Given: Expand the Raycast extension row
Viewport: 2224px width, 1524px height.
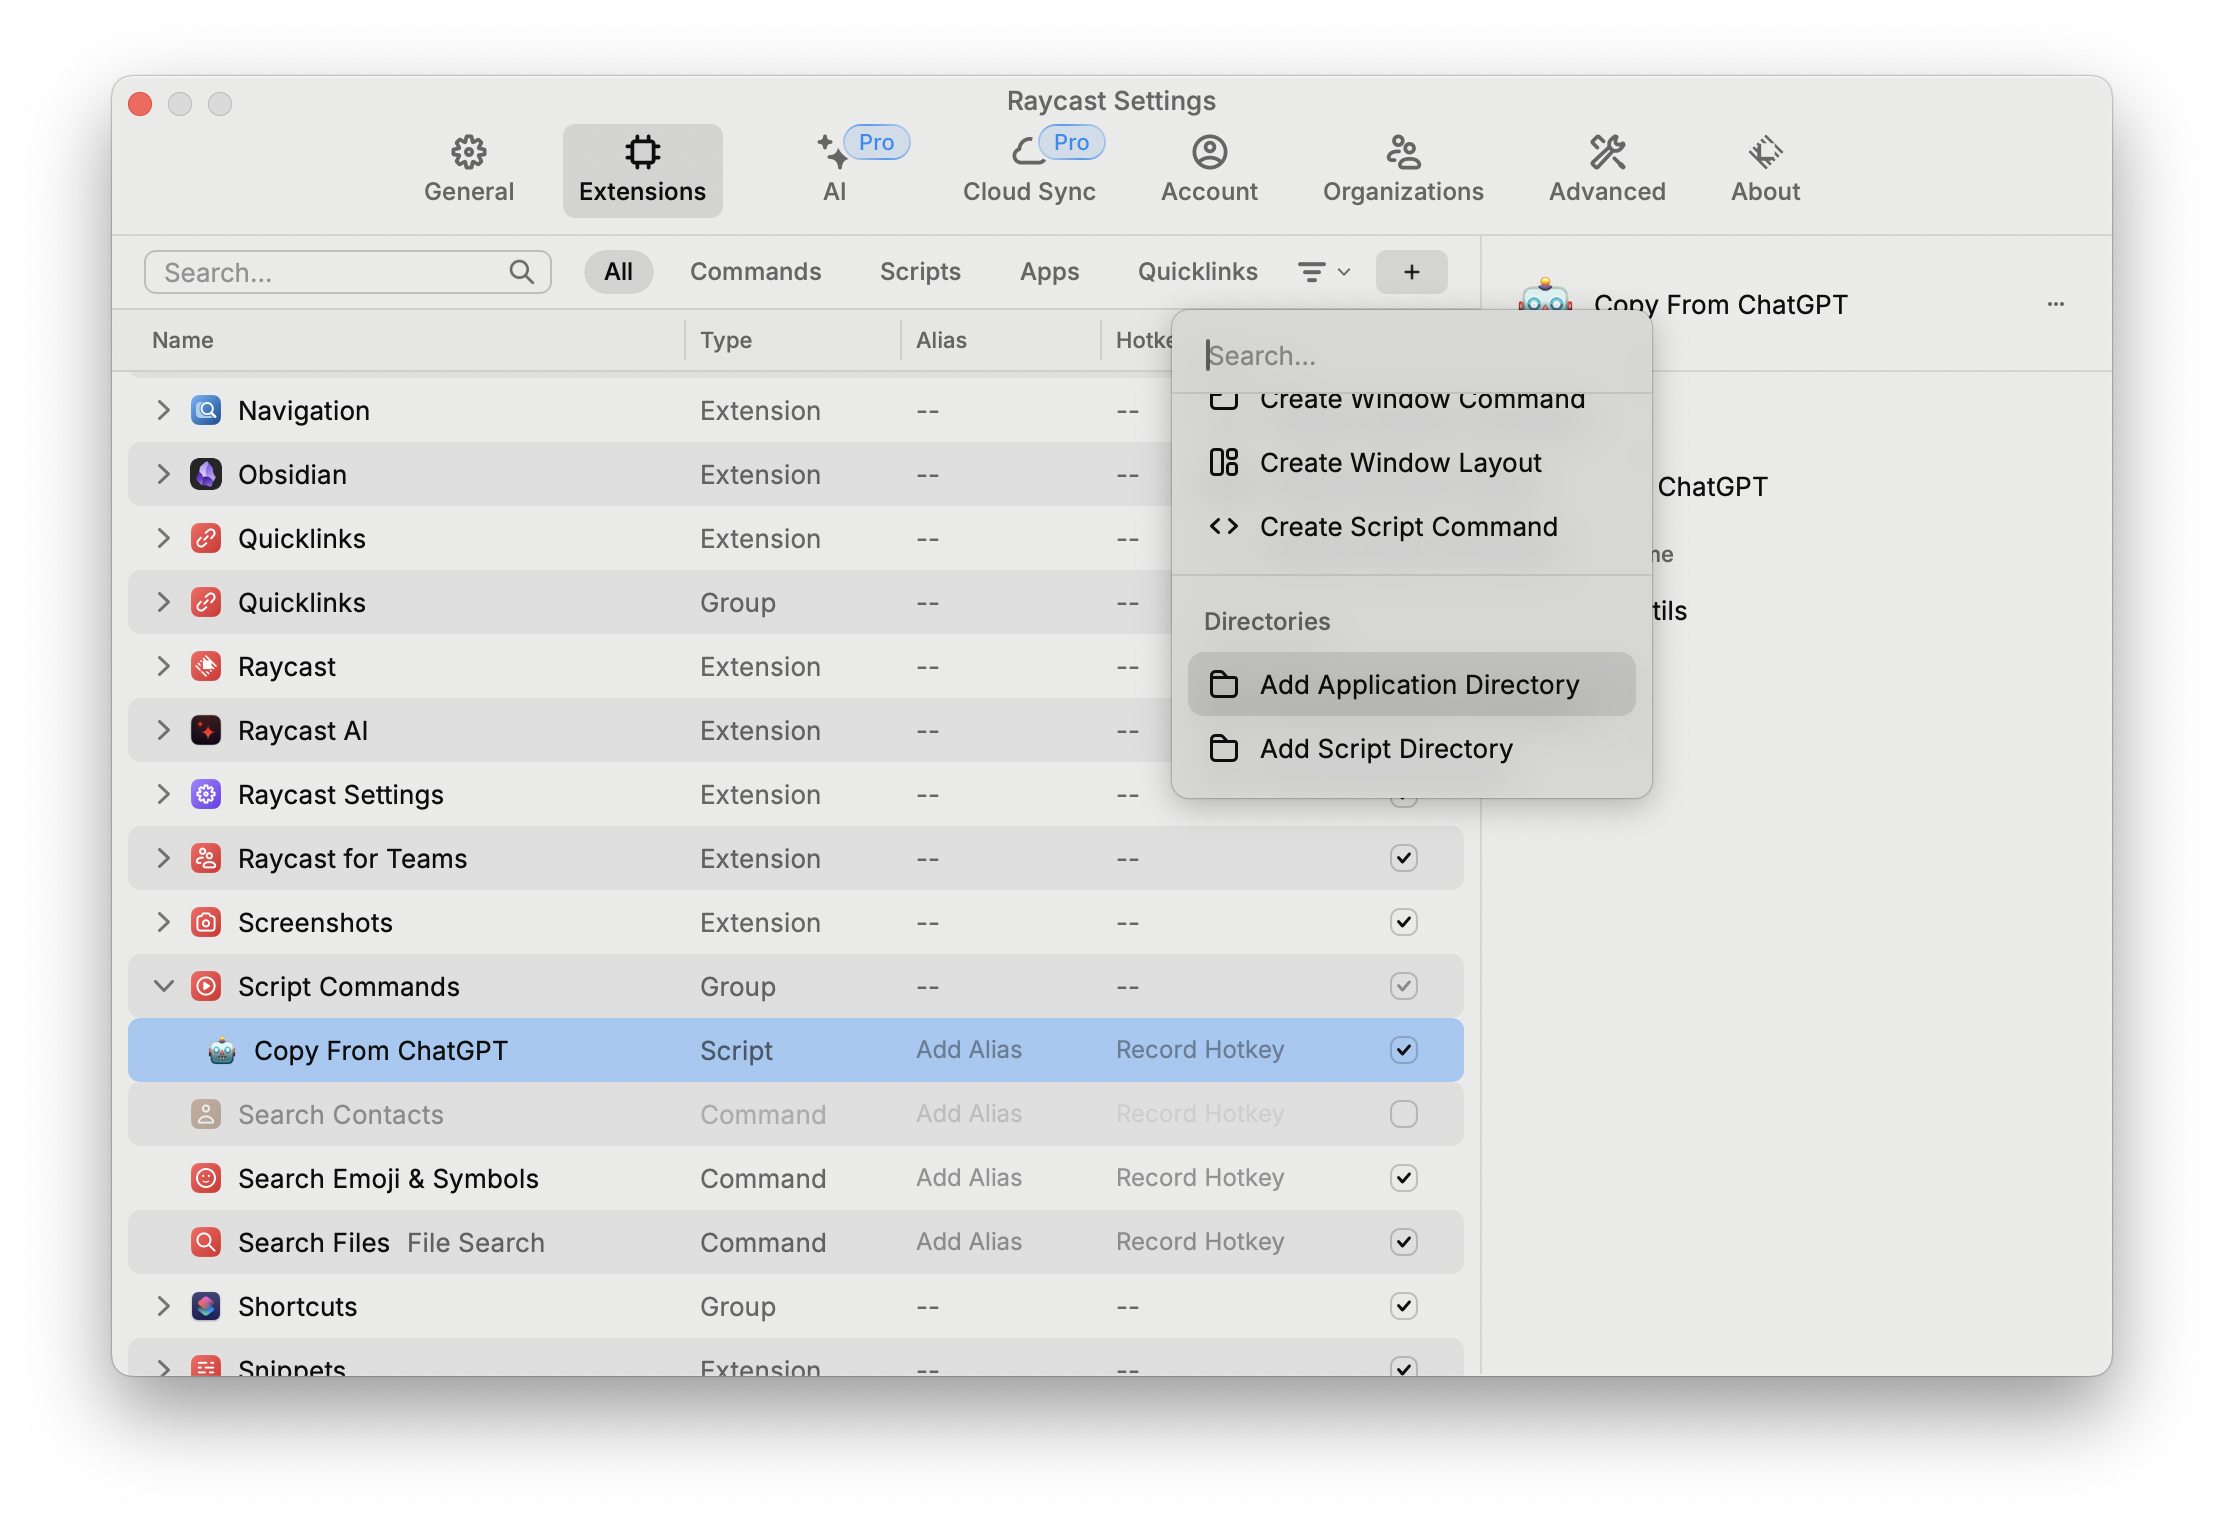Looking at the screenshot, I should point(164,667).
